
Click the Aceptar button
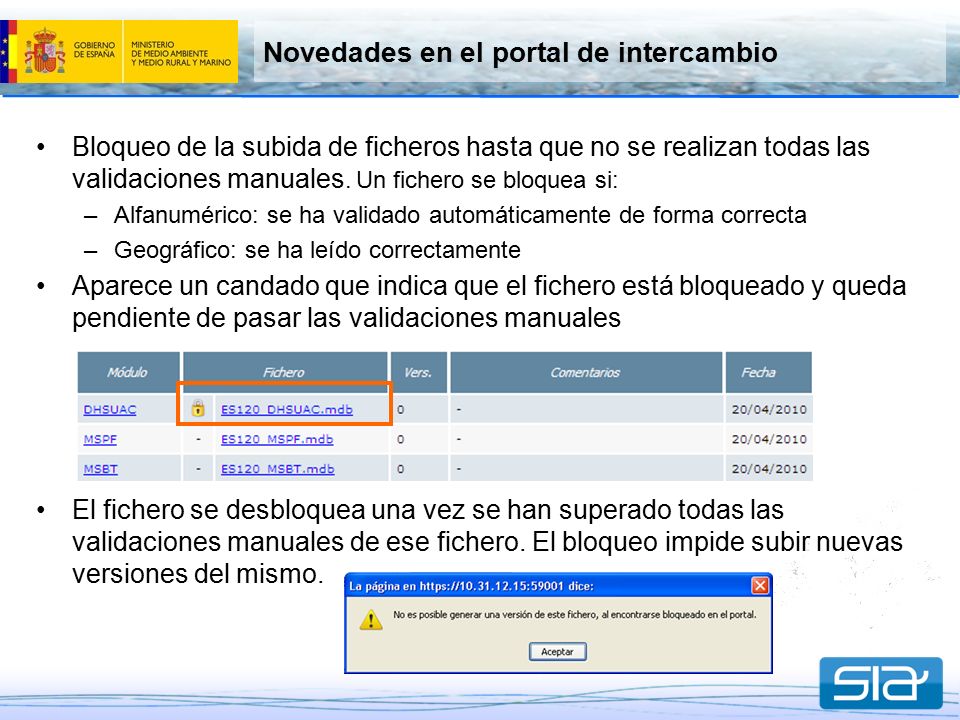[x=557, y=652]
